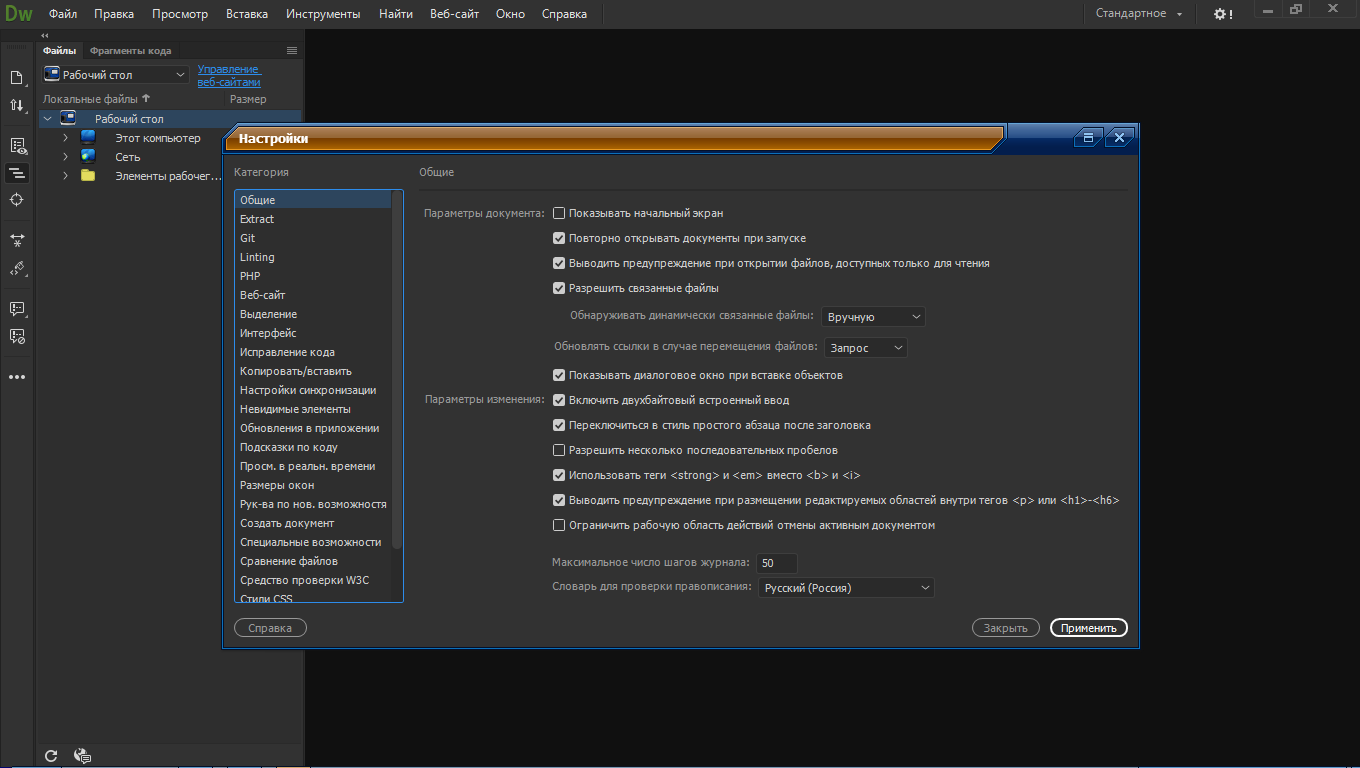Click the Этот компьютер computer icon
Screen dimensions: 1360x768
click(88, 138)
